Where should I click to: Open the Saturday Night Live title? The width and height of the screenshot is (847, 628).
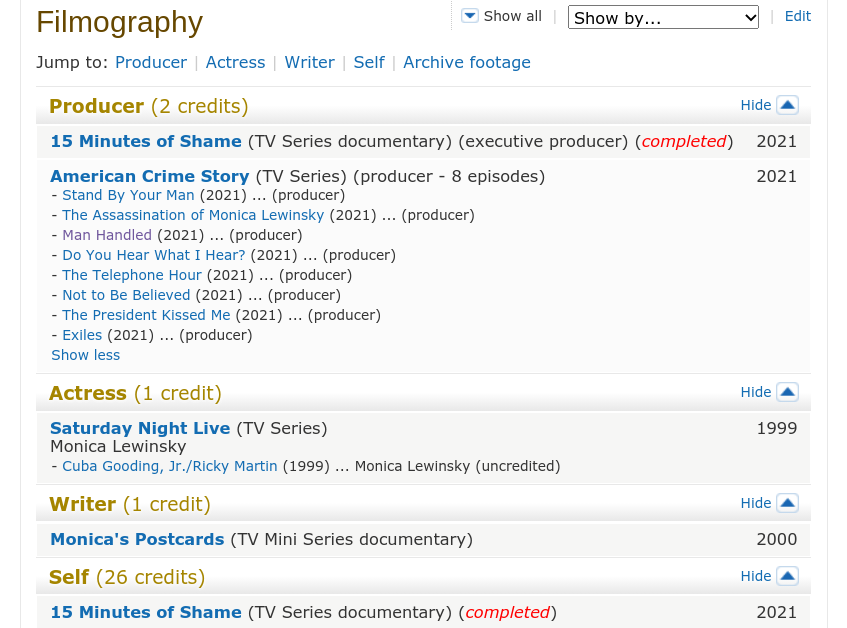click(140, 428)
